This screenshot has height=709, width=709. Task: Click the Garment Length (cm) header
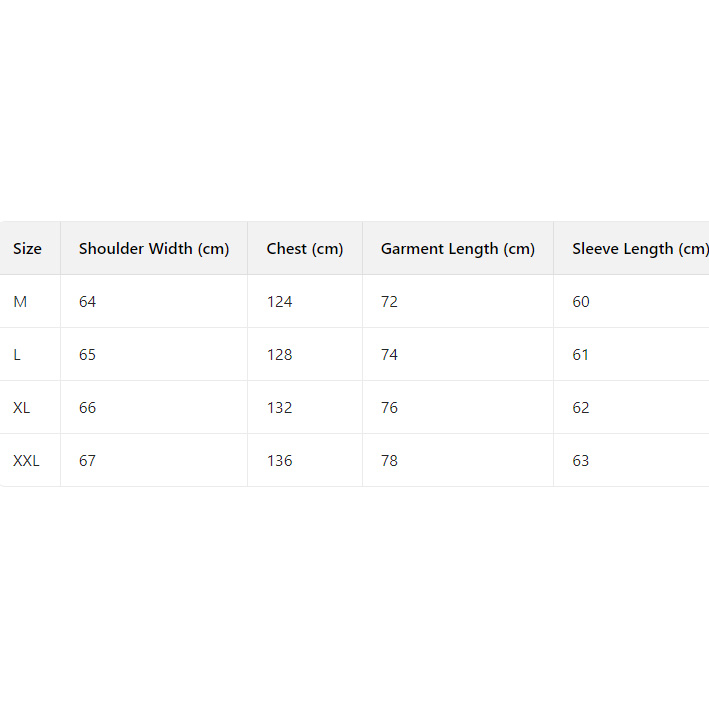(x=458, y=249)
